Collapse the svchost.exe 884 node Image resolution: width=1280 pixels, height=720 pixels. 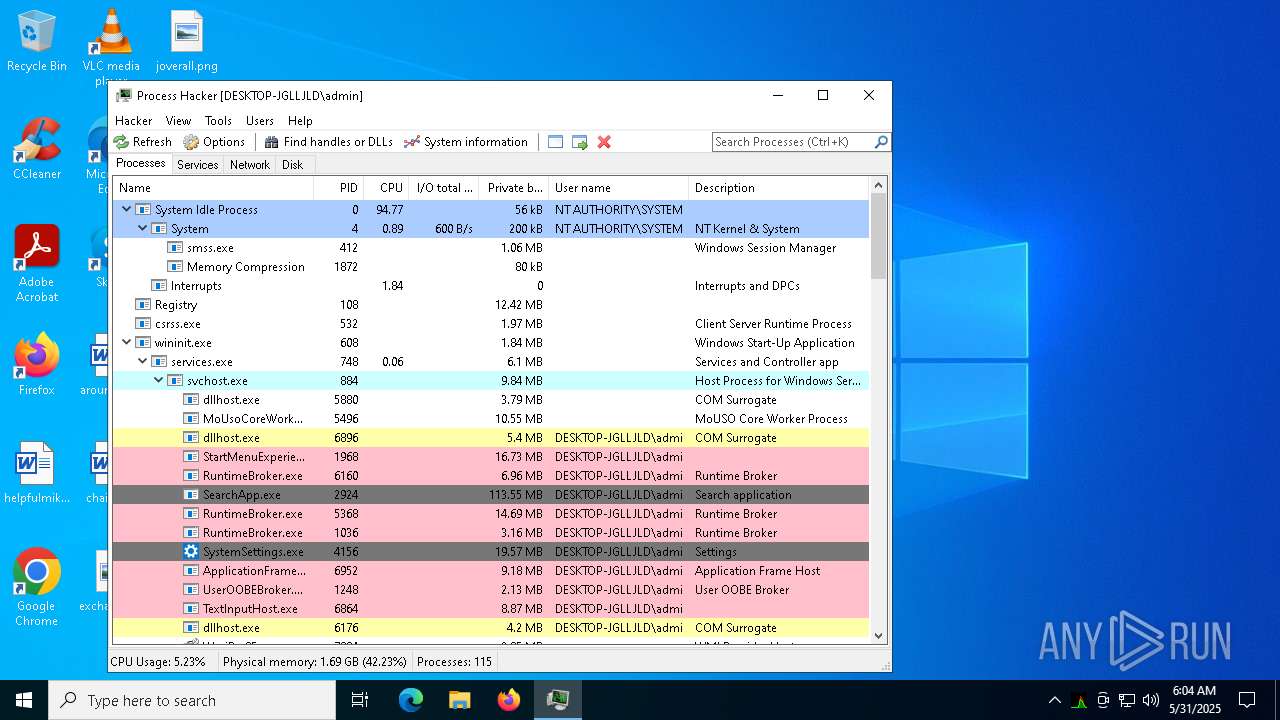click(158, 381)
